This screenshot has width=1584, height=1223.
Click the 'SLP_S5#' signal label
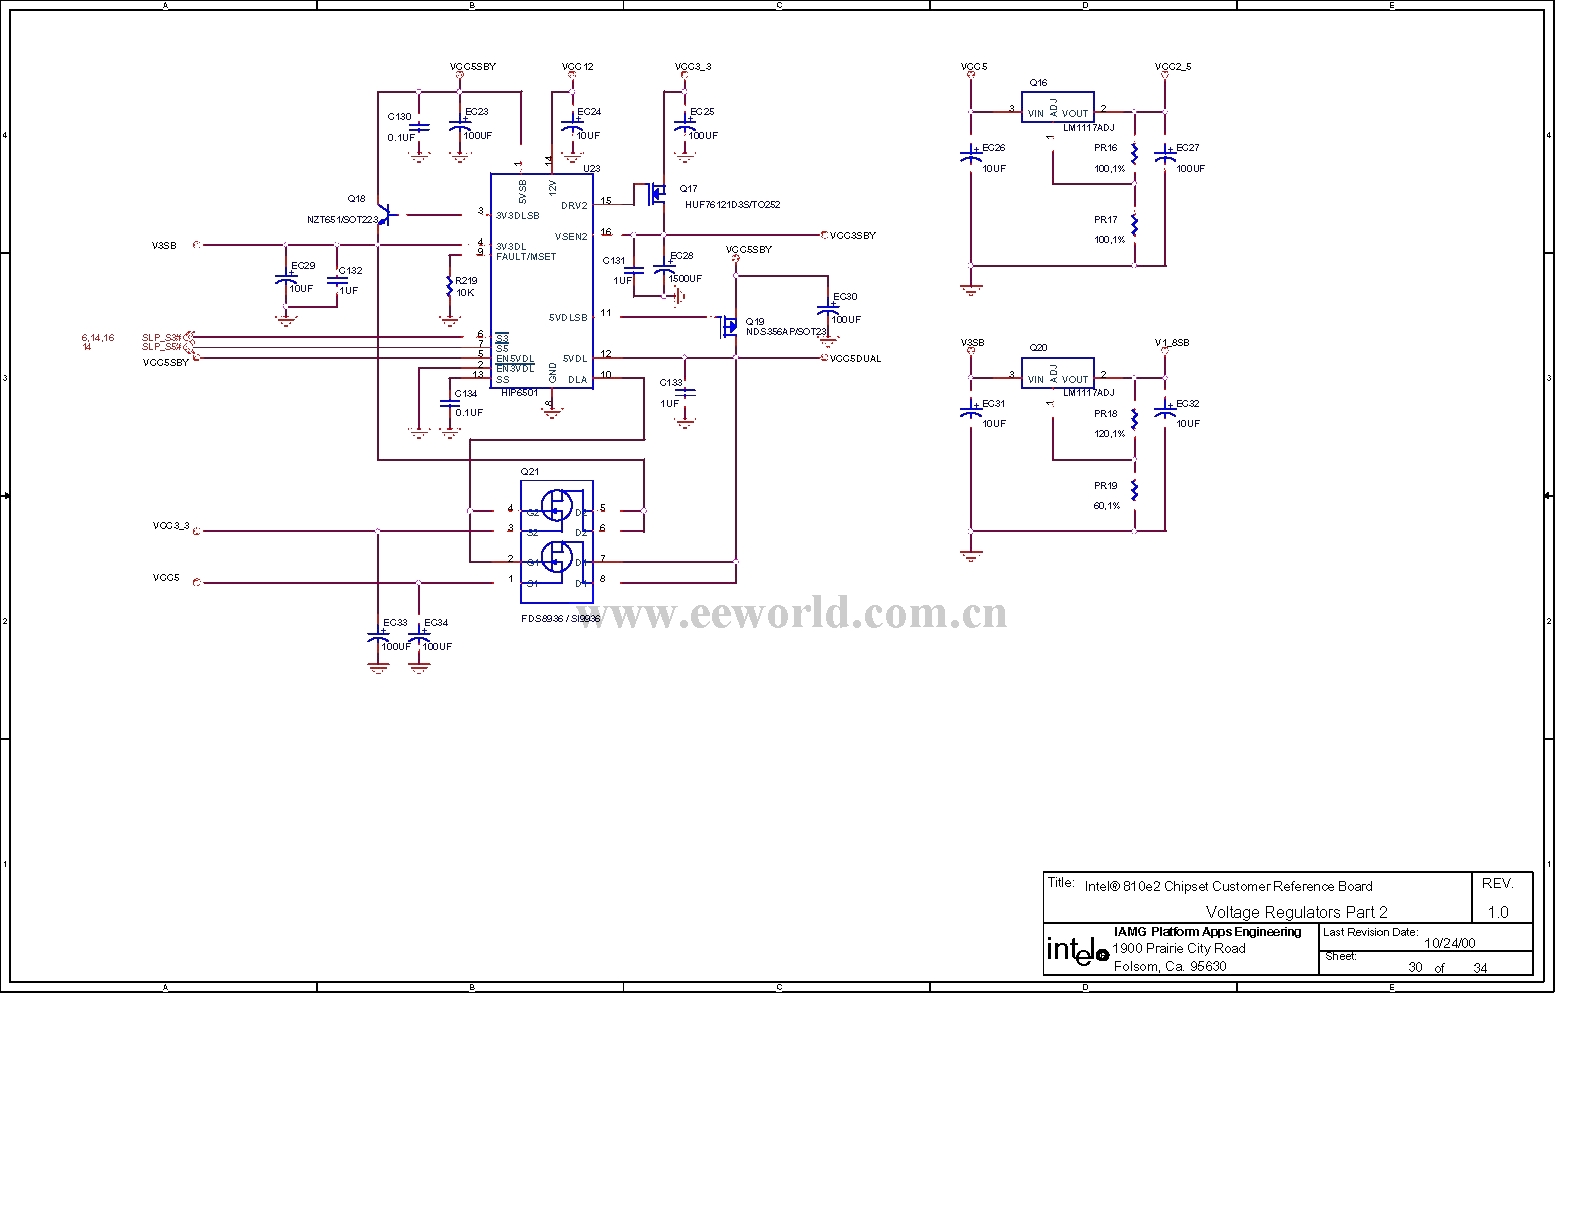(162, 347)
